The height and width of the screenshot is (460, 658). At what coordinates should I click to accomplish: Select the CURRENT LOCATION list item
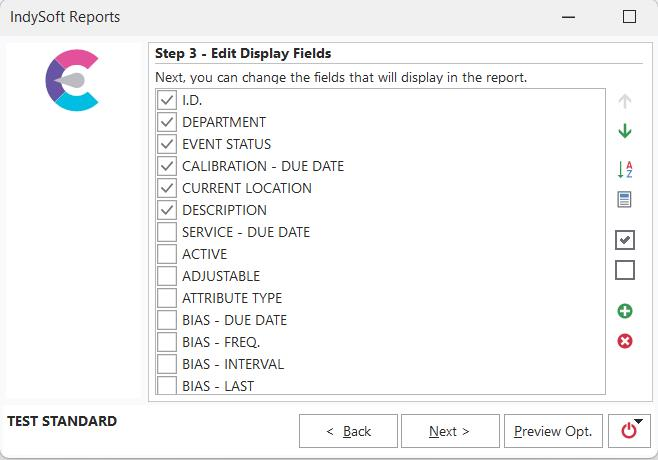(x=246, y=188)
